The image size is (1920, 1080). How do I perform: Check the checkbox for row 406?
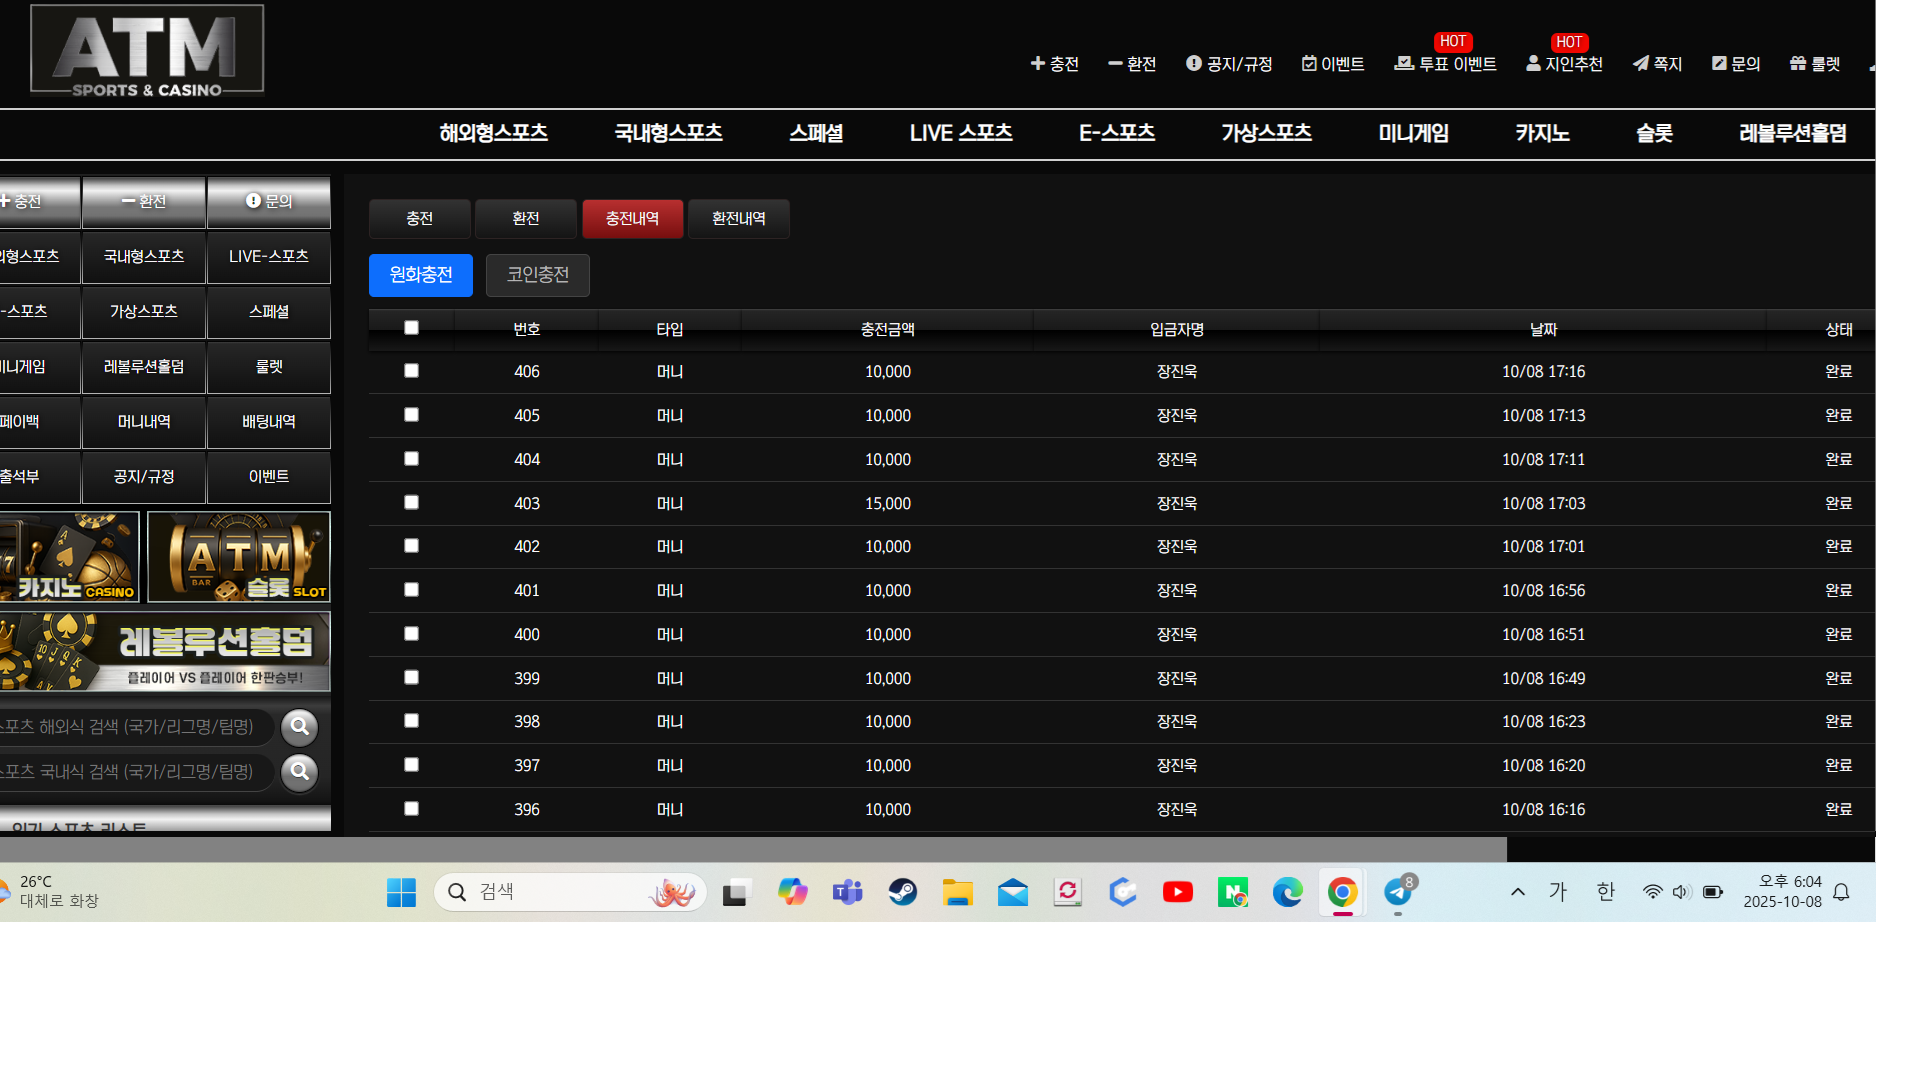[x=411, y=371]
